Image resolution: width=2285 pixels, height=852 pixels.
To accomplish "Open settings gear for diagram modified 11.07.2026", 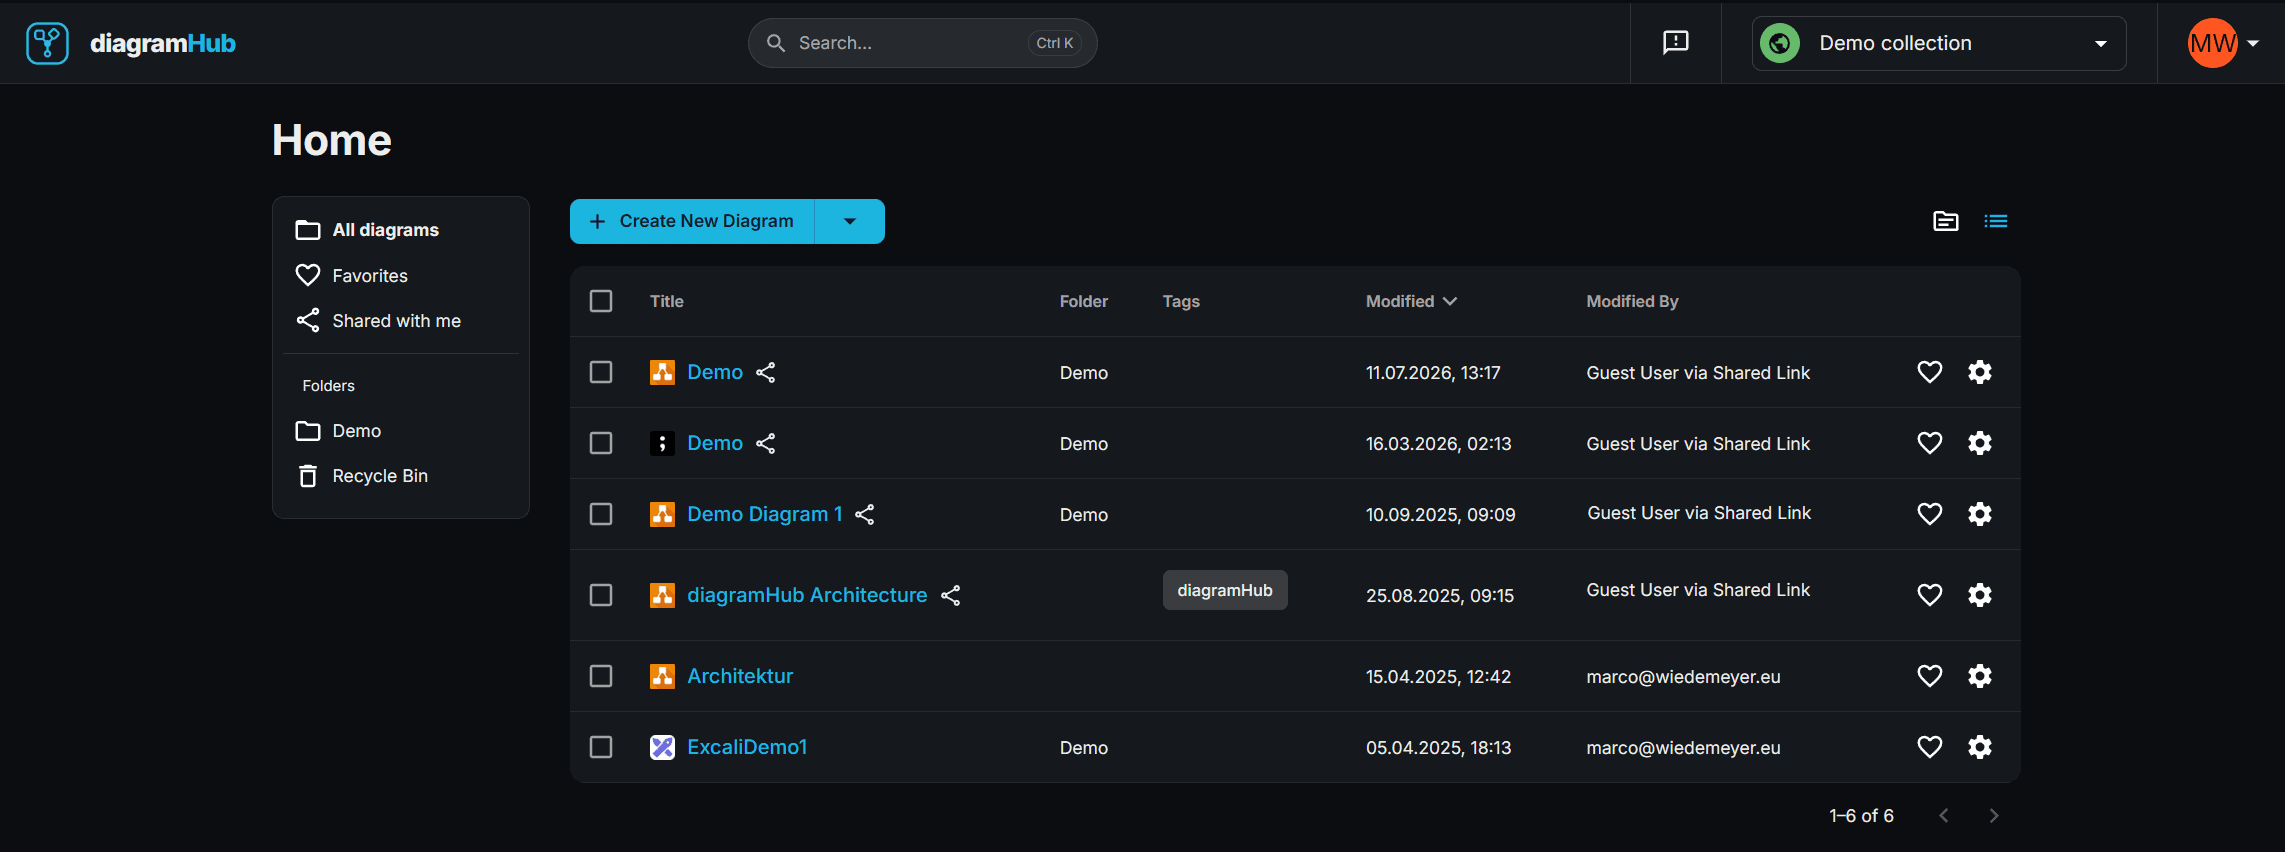I will (x=1980, y=372).
